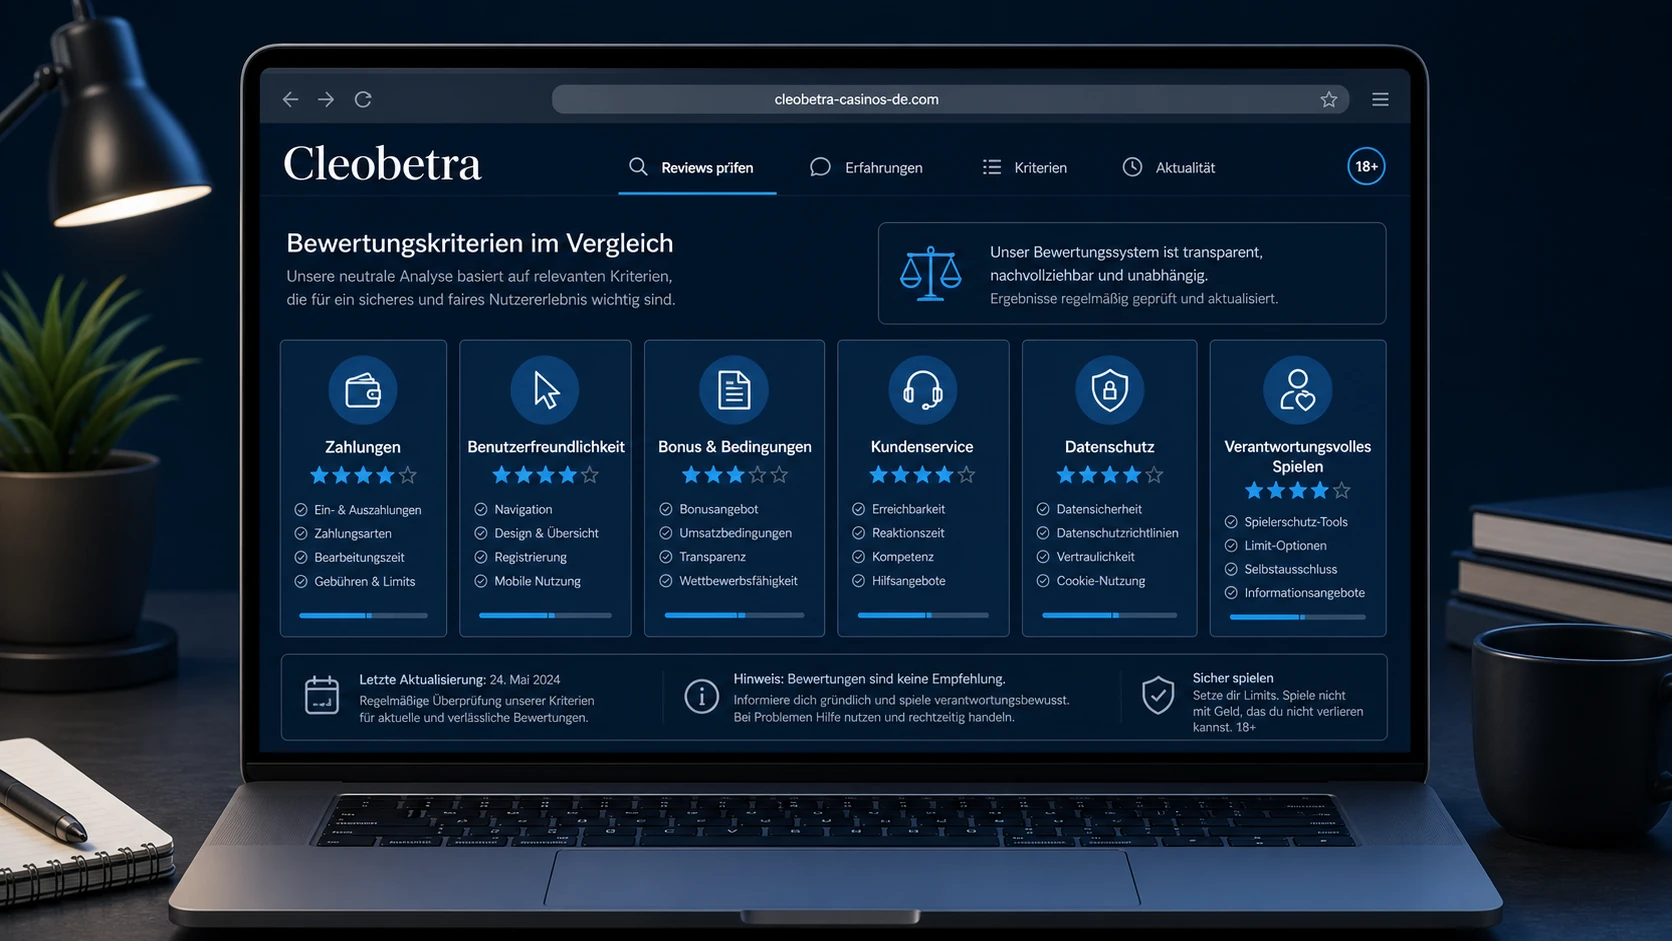Click the Bonus & Bedingungen card title
1672x941 pixels.
coord(735,447)
